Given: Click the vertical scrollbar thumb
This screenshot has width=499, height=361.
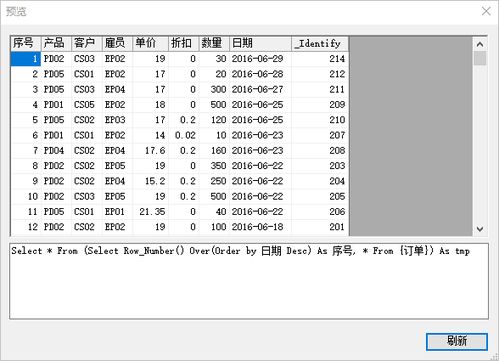Looking at the screenshot, I should click(x=480, y=58).
